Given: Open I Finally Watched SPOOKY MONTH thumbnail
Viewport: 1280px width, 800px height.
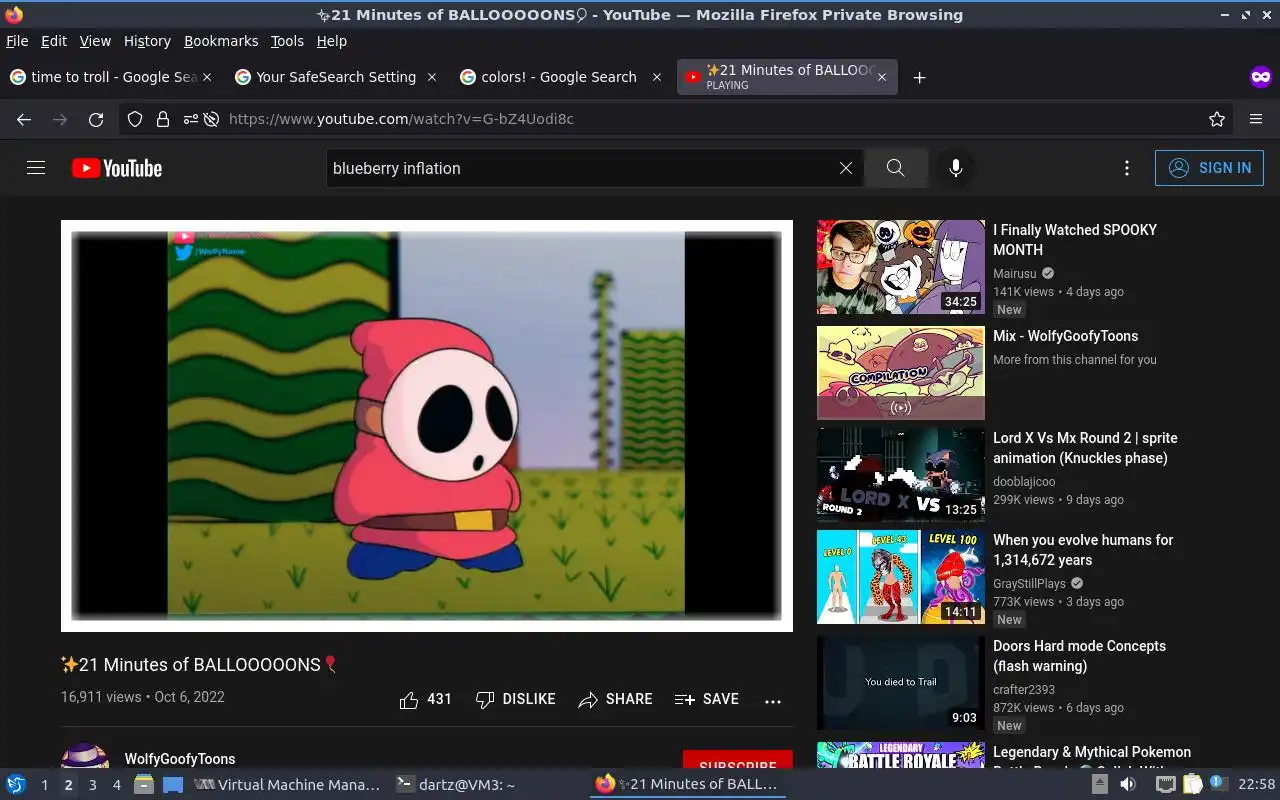Looking at the screenshot, I should tap(901, 267).
